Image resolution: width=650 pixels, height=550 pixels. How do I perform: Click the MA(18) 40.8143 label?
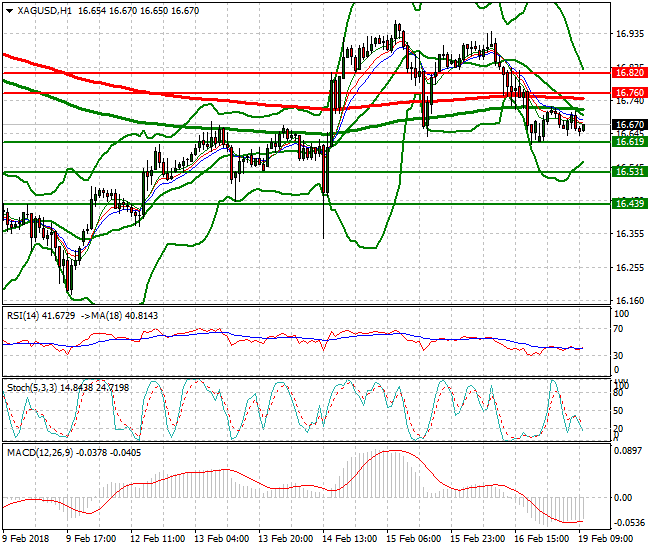tap(125, 316)
